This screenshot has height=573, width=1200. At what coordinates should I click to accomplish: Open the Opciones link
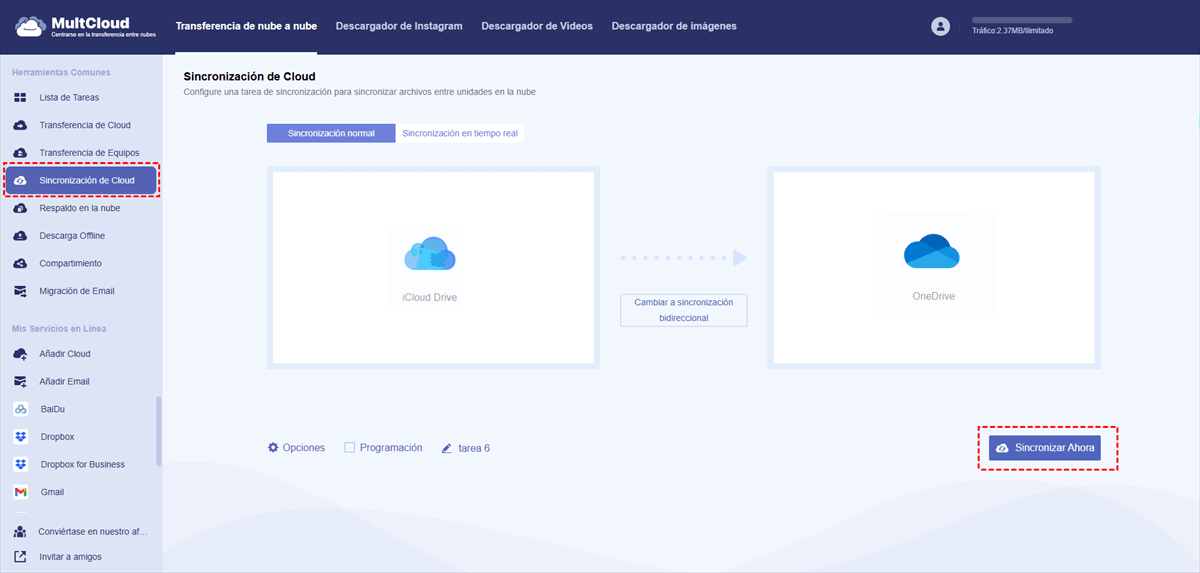[x=304, y=448]
